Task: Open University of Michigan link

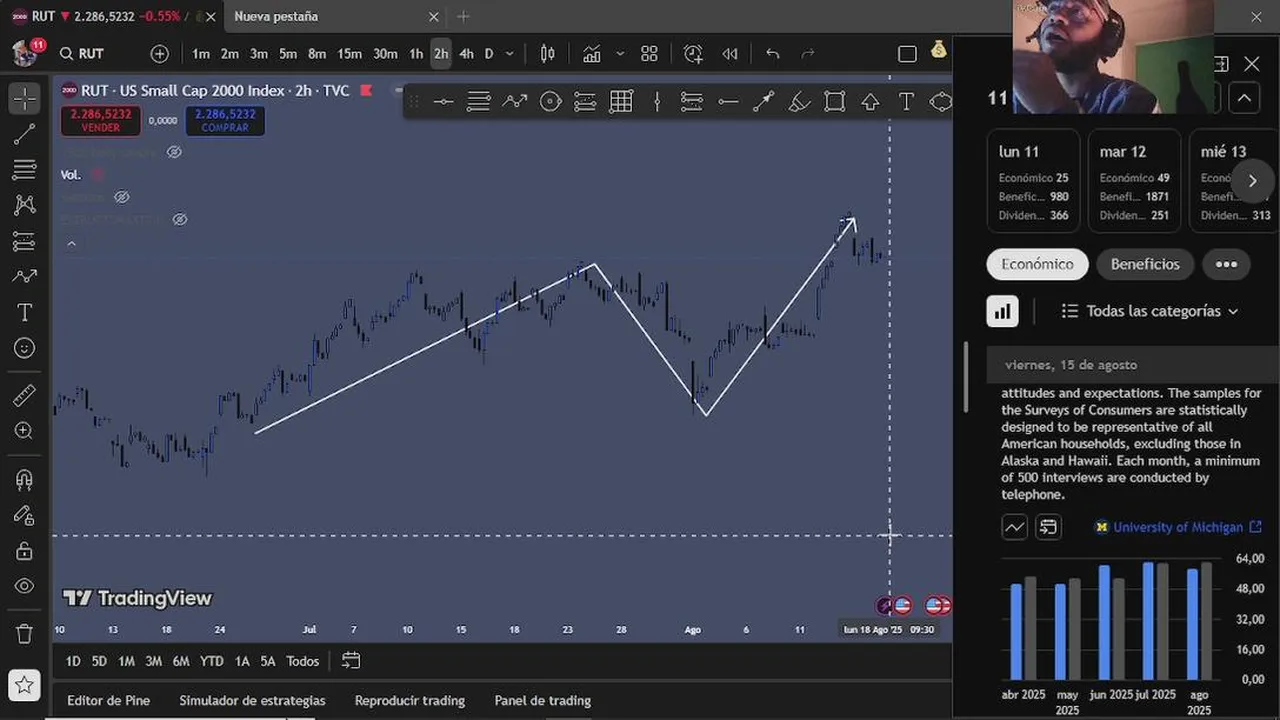Action: 1179,527
